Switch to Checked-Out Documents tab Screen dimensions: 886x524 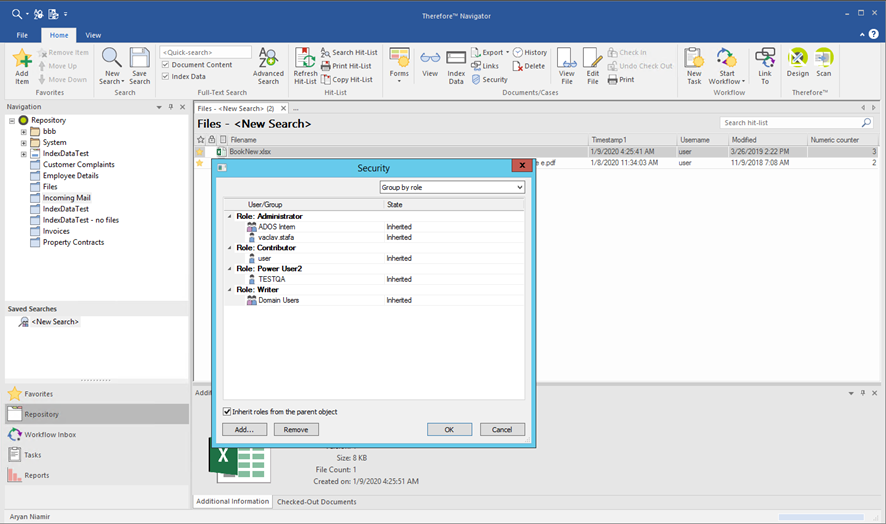[316, 501]
